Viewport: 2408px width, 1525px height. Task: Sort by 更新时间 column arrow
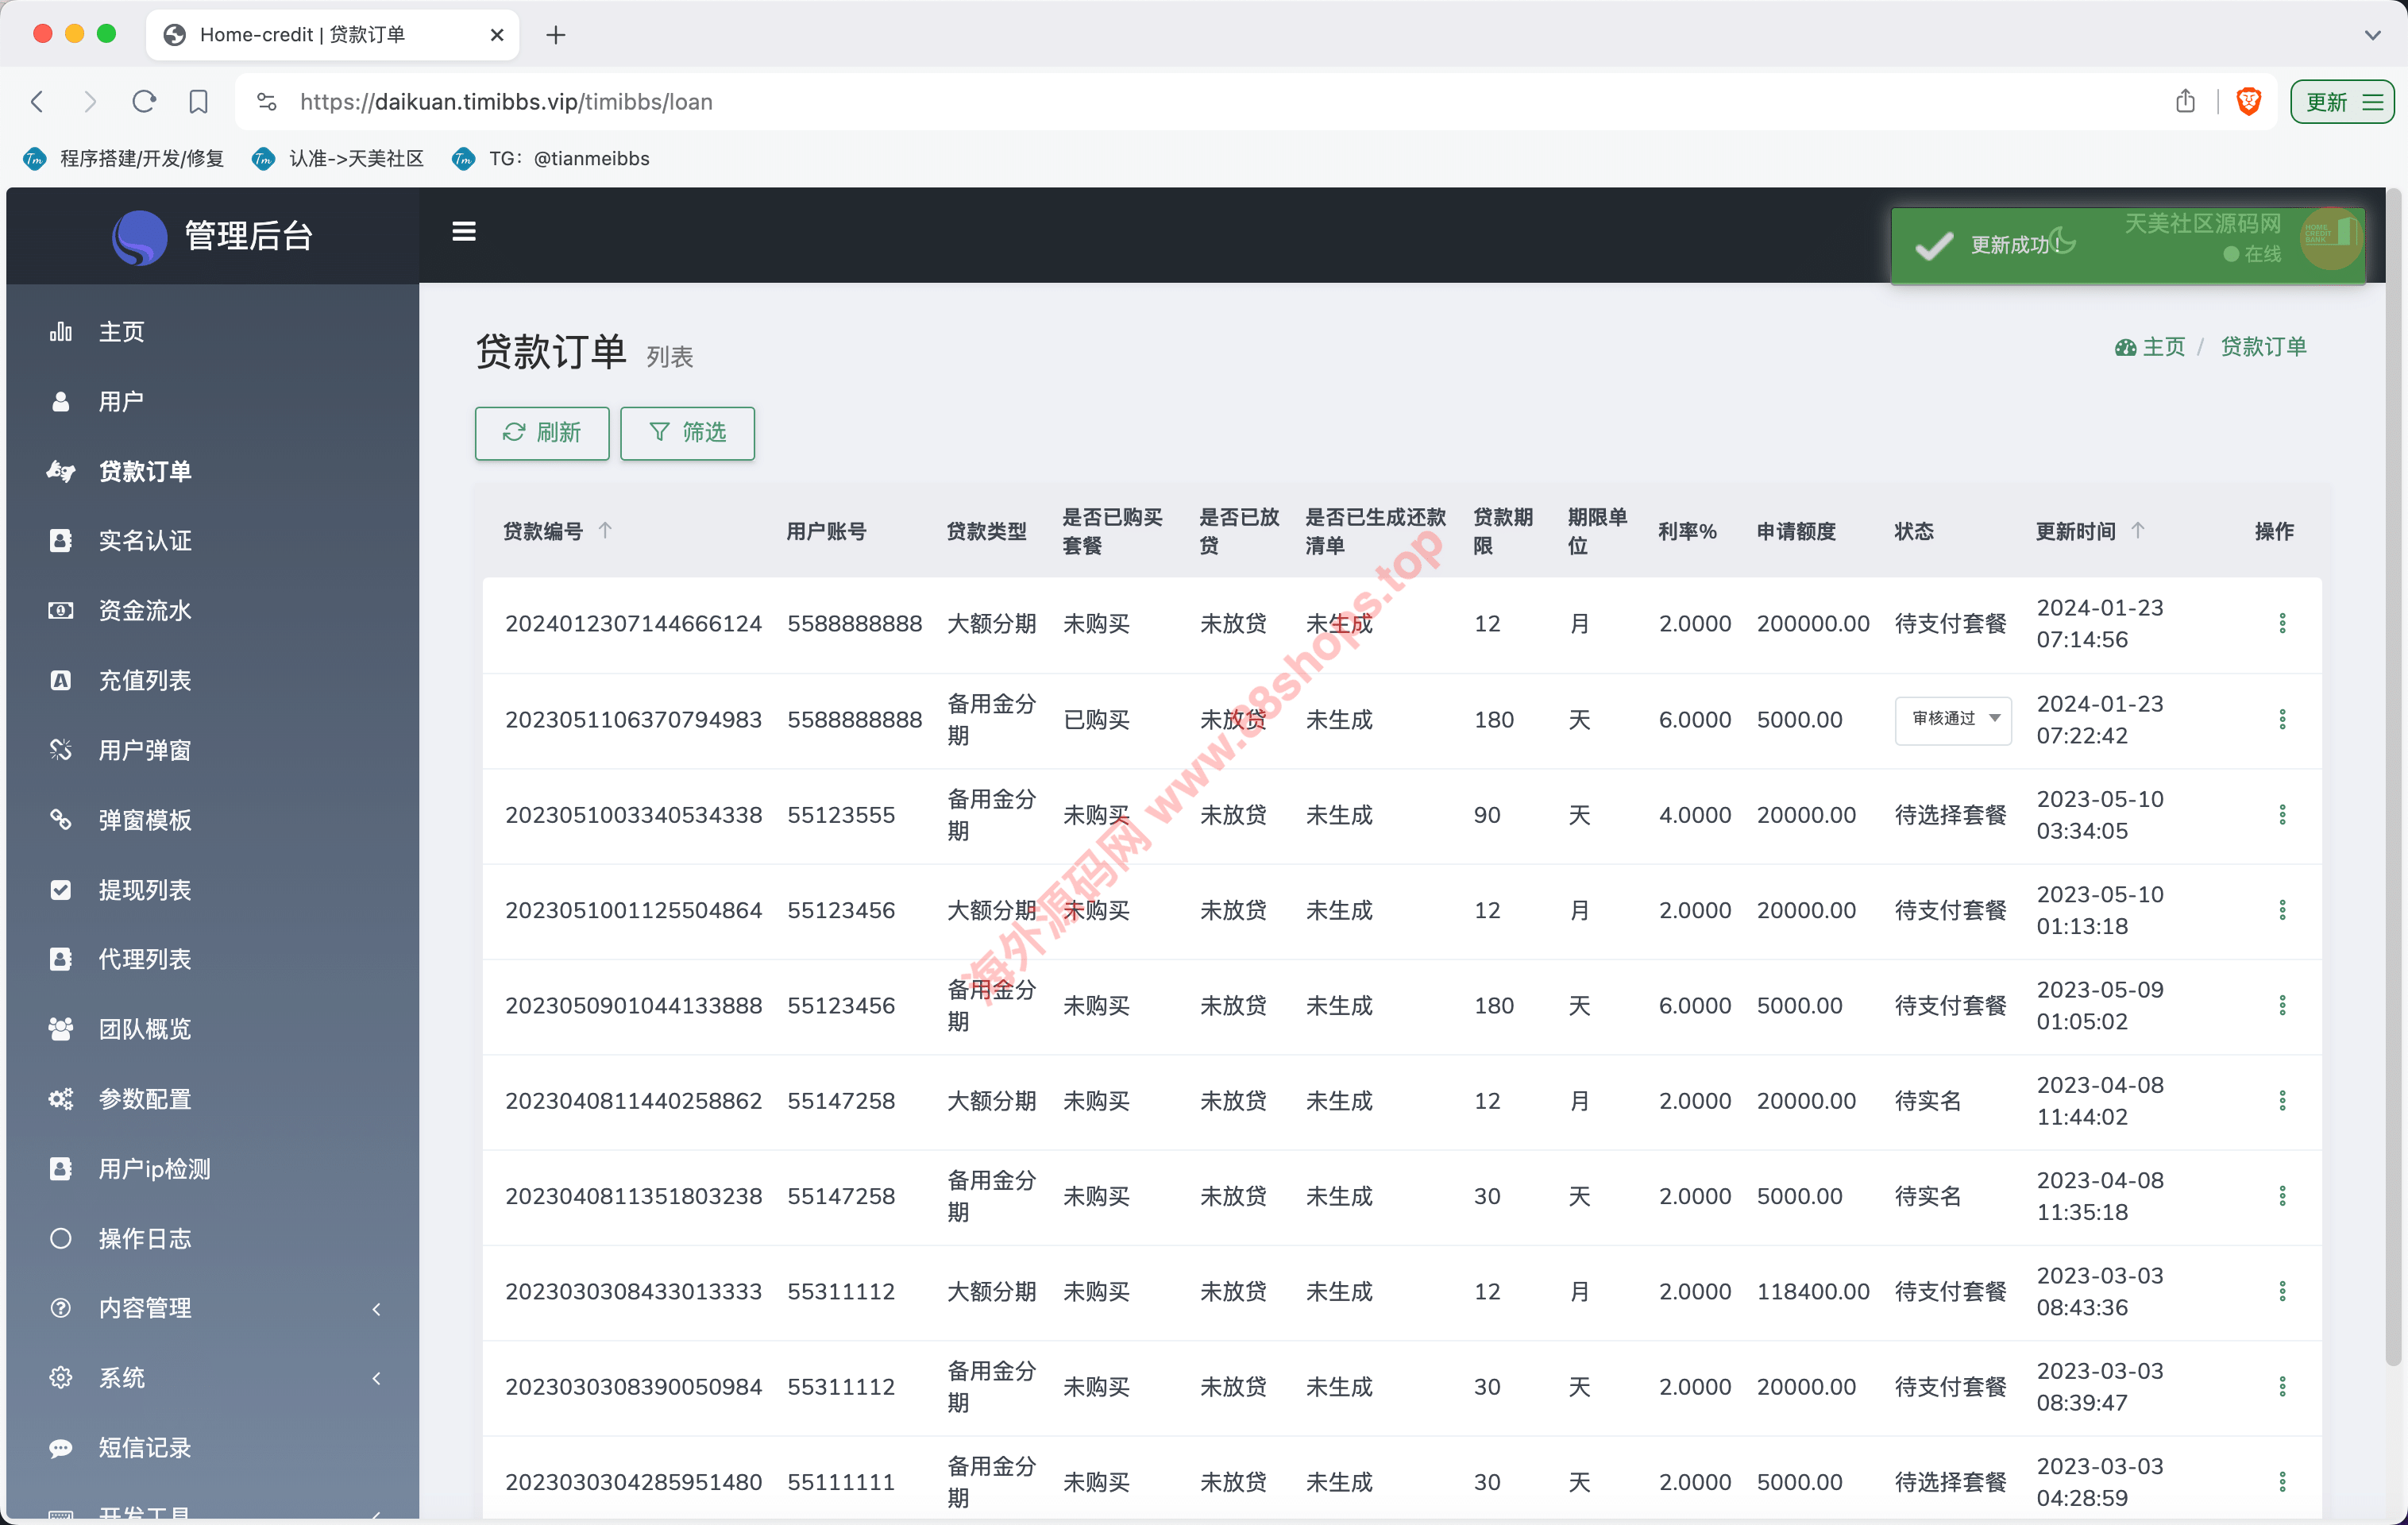coord(2137,530)
